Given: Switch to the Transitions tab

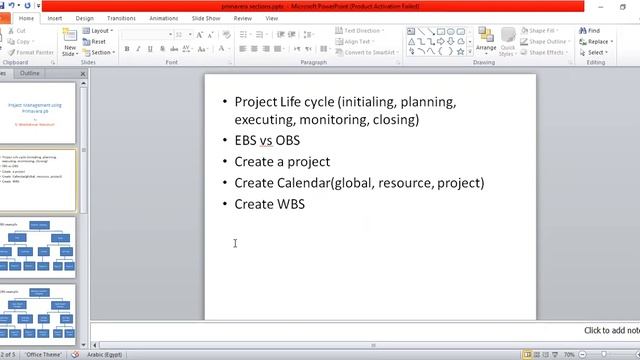Looking at the screenshot, I should pyautogui.click(x=121, y=18).
